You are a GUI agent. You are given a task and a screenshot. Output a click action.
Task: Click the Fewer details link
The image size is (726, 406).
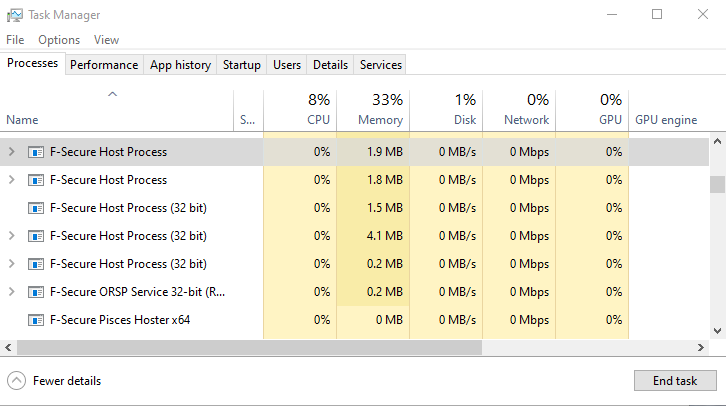coord(67,380)
